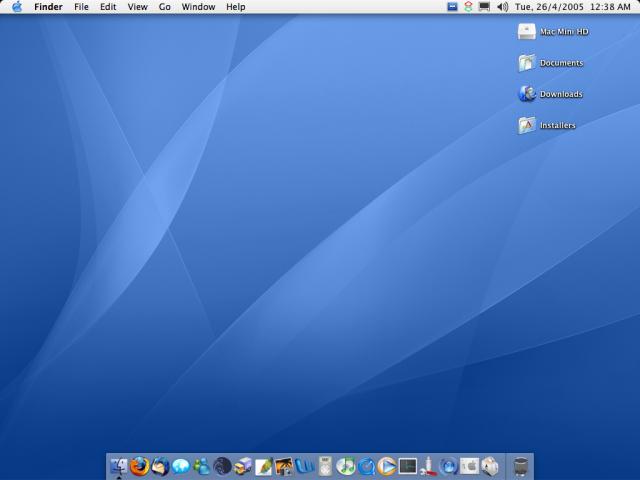Open Finder from the Dock

[119, 467]
